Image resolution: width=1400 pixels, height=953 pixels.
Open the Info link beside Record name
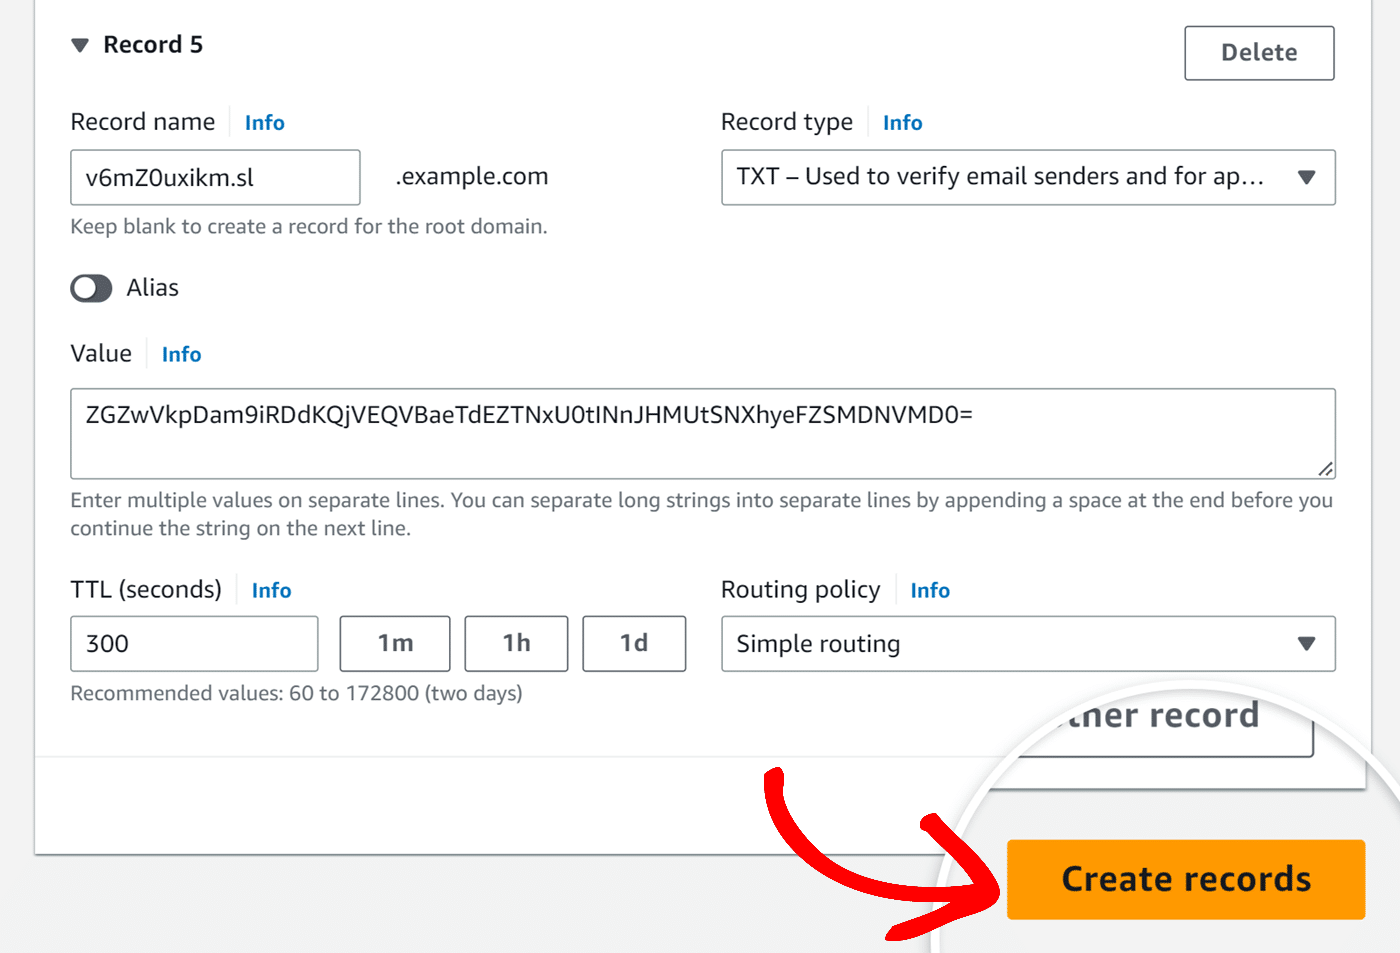pos(264,122)
